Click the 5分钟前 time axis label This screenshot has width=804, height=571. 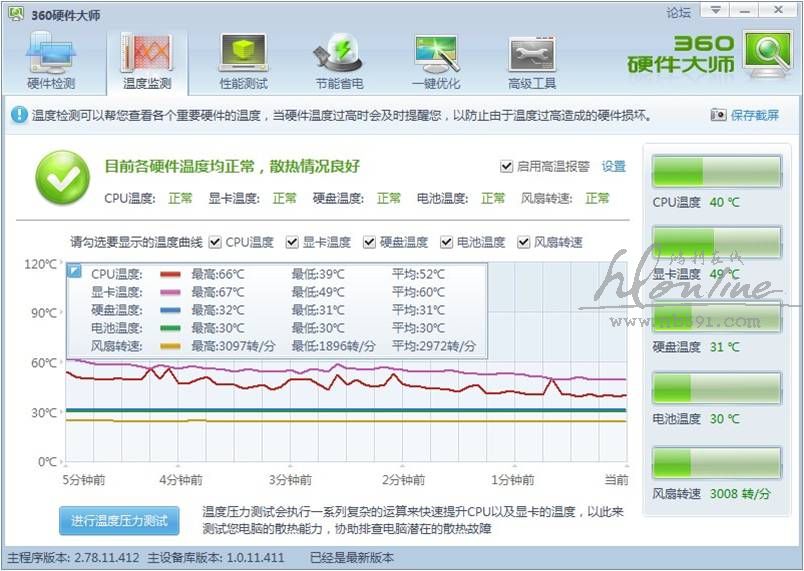click(84, 480)
